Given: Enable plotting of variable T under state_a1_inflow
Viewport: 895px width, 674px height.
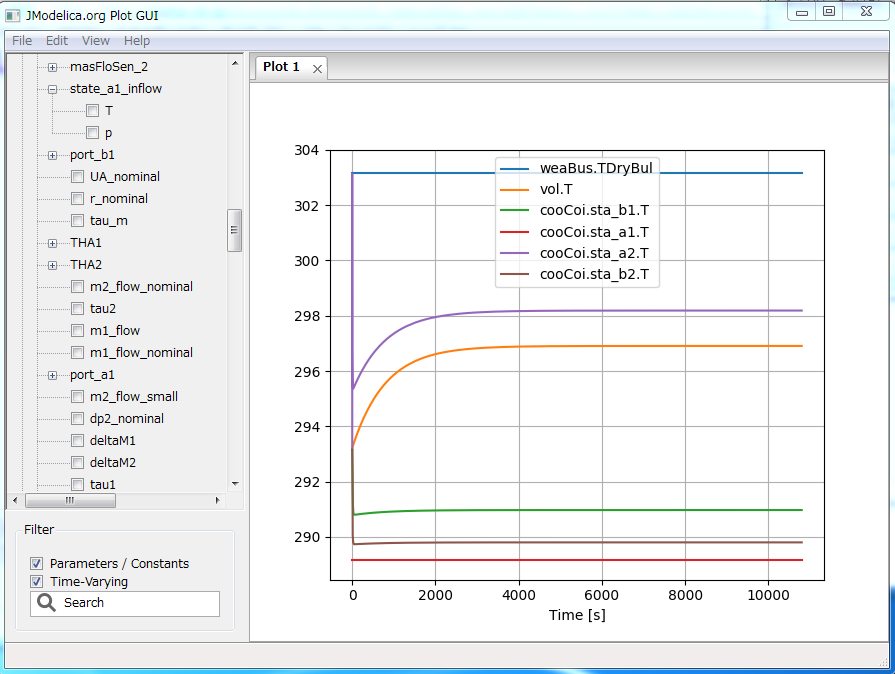Looking at the screenshot, I should click(93, 110).
